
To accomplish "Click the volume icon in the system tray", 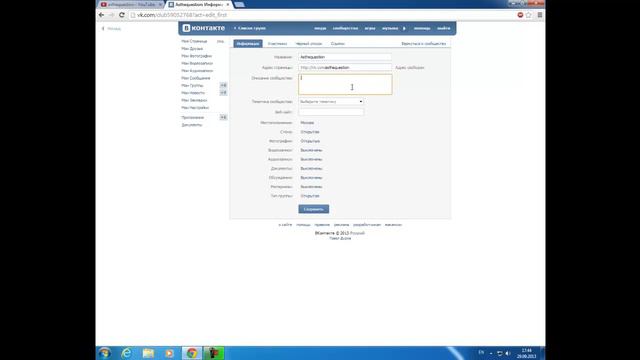I will (508, 353).
